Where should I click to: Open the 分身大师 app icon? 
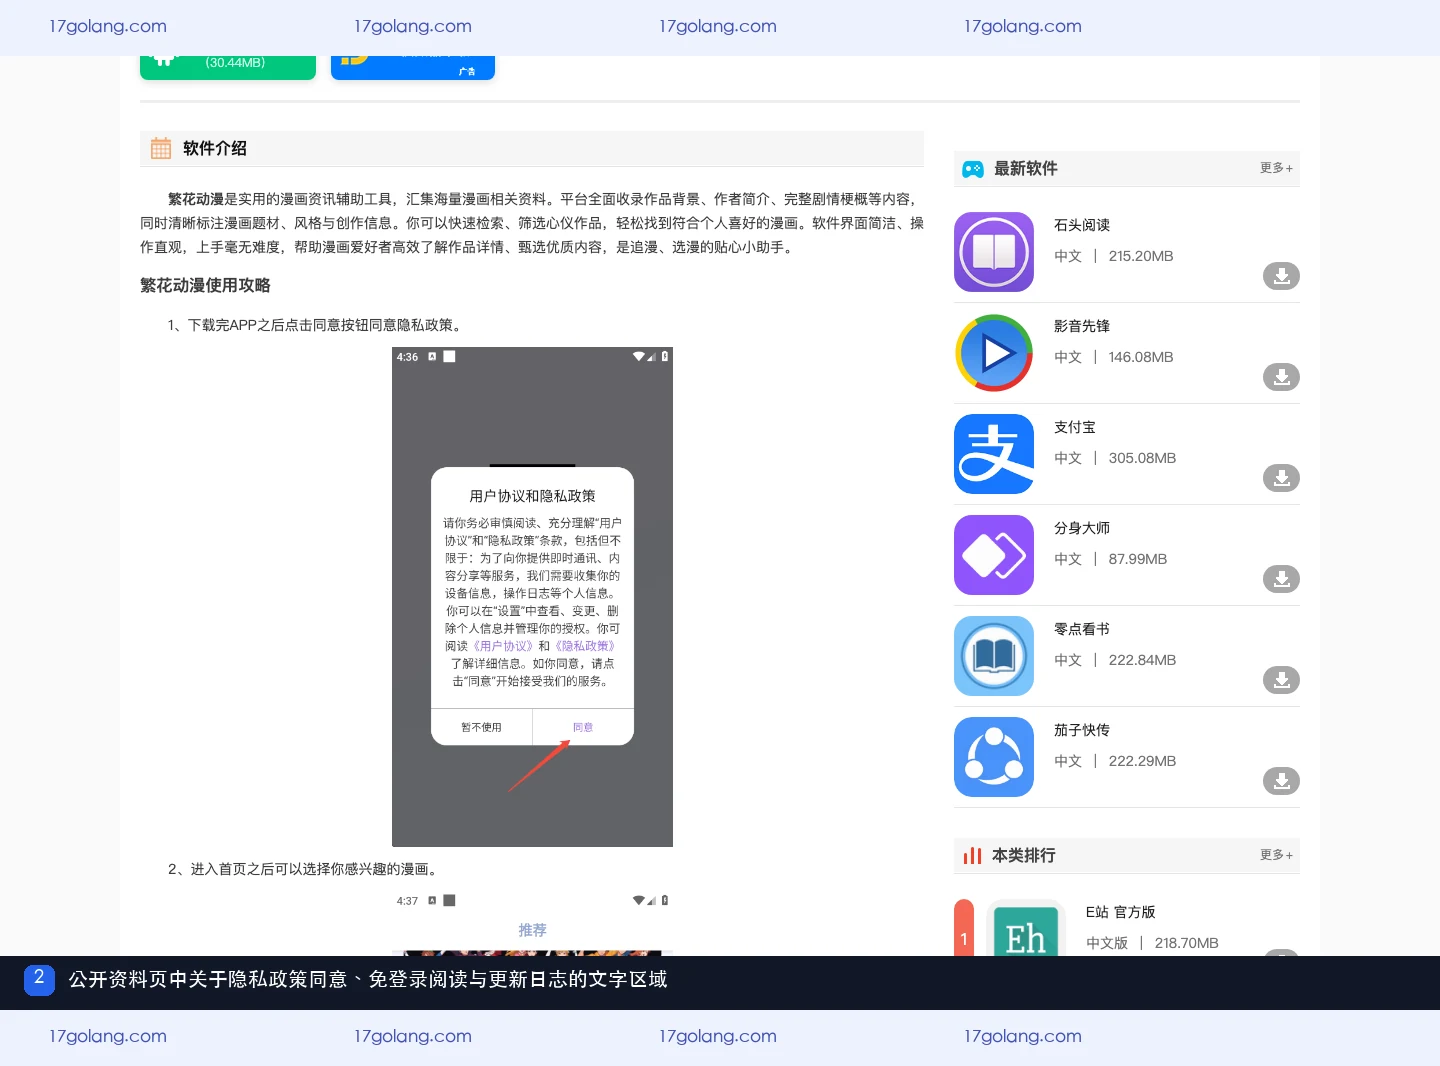[994, 555]
